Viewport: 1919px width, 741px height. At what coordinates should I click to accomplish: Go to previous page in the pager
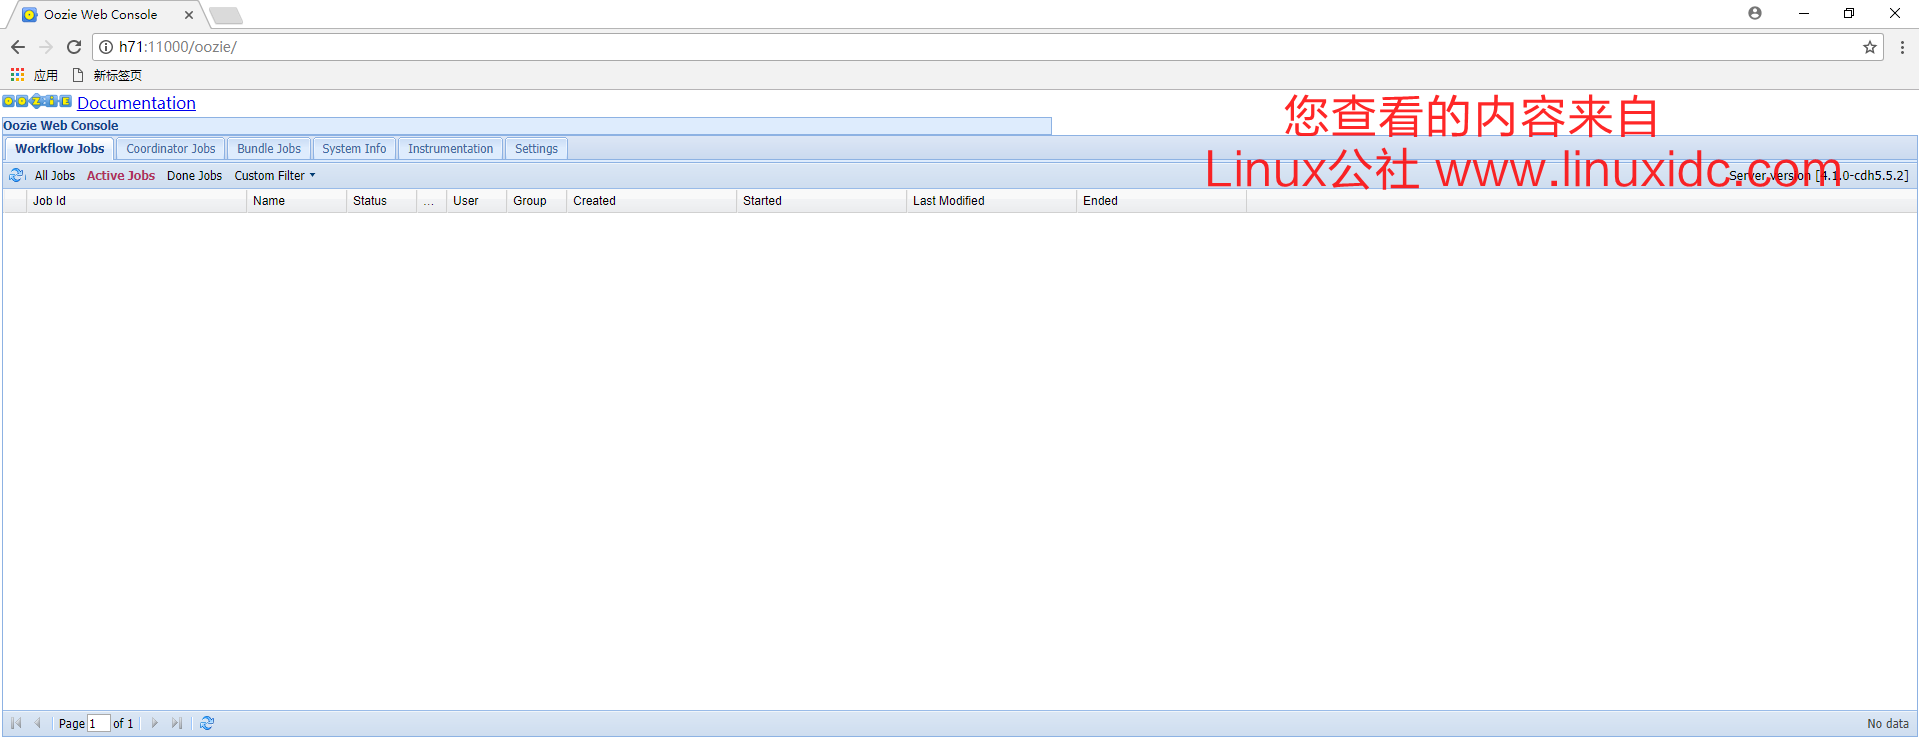coord(38,723)
